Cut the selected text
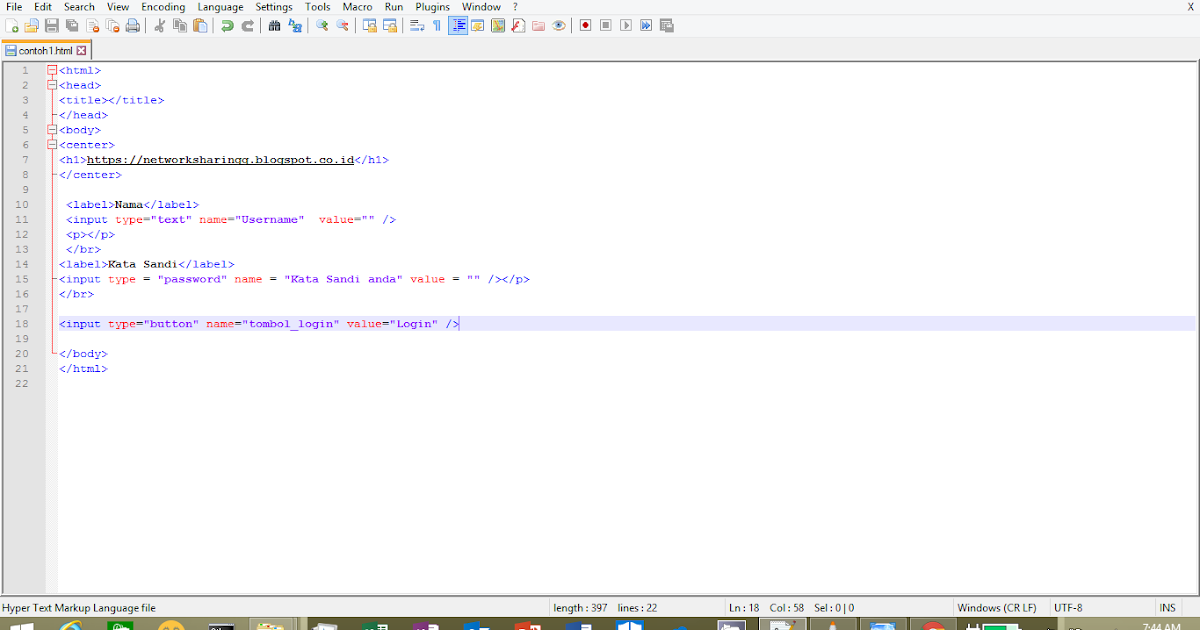Screen dimensions: 1200x630 click(x=159, y=25)
